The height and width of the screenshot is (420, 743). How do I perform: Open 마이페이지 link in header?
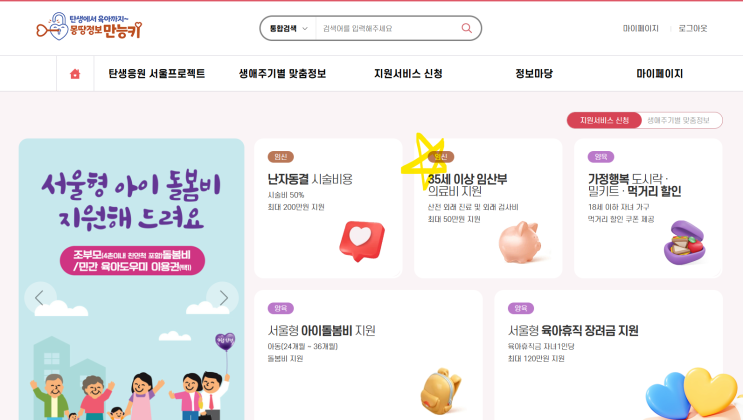point(641,28)
